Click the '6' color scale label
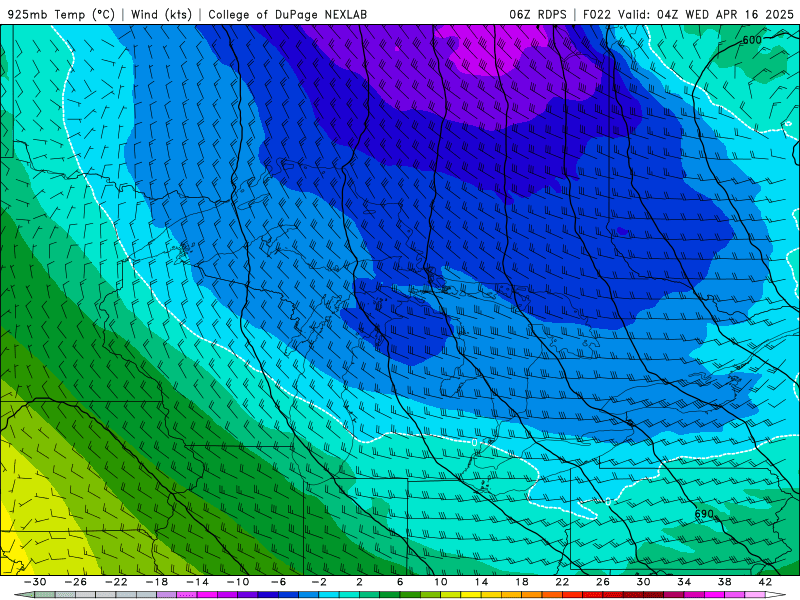This screenshot has height=600, width=800. coord(400,582)
